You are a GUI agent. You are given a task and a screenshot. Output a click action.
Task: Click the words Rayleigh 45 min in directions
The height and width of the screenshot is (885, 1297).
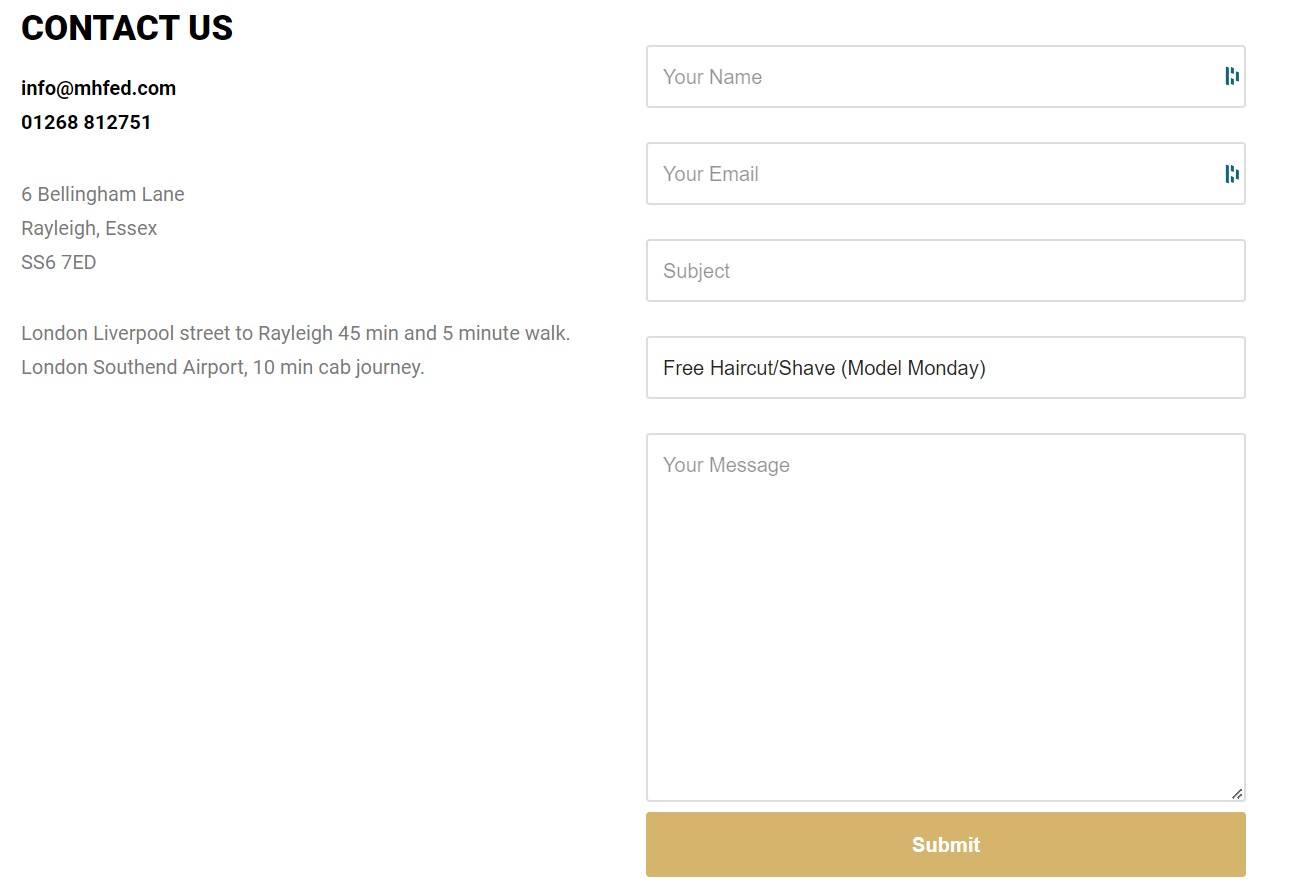click(x=328, y=333)
